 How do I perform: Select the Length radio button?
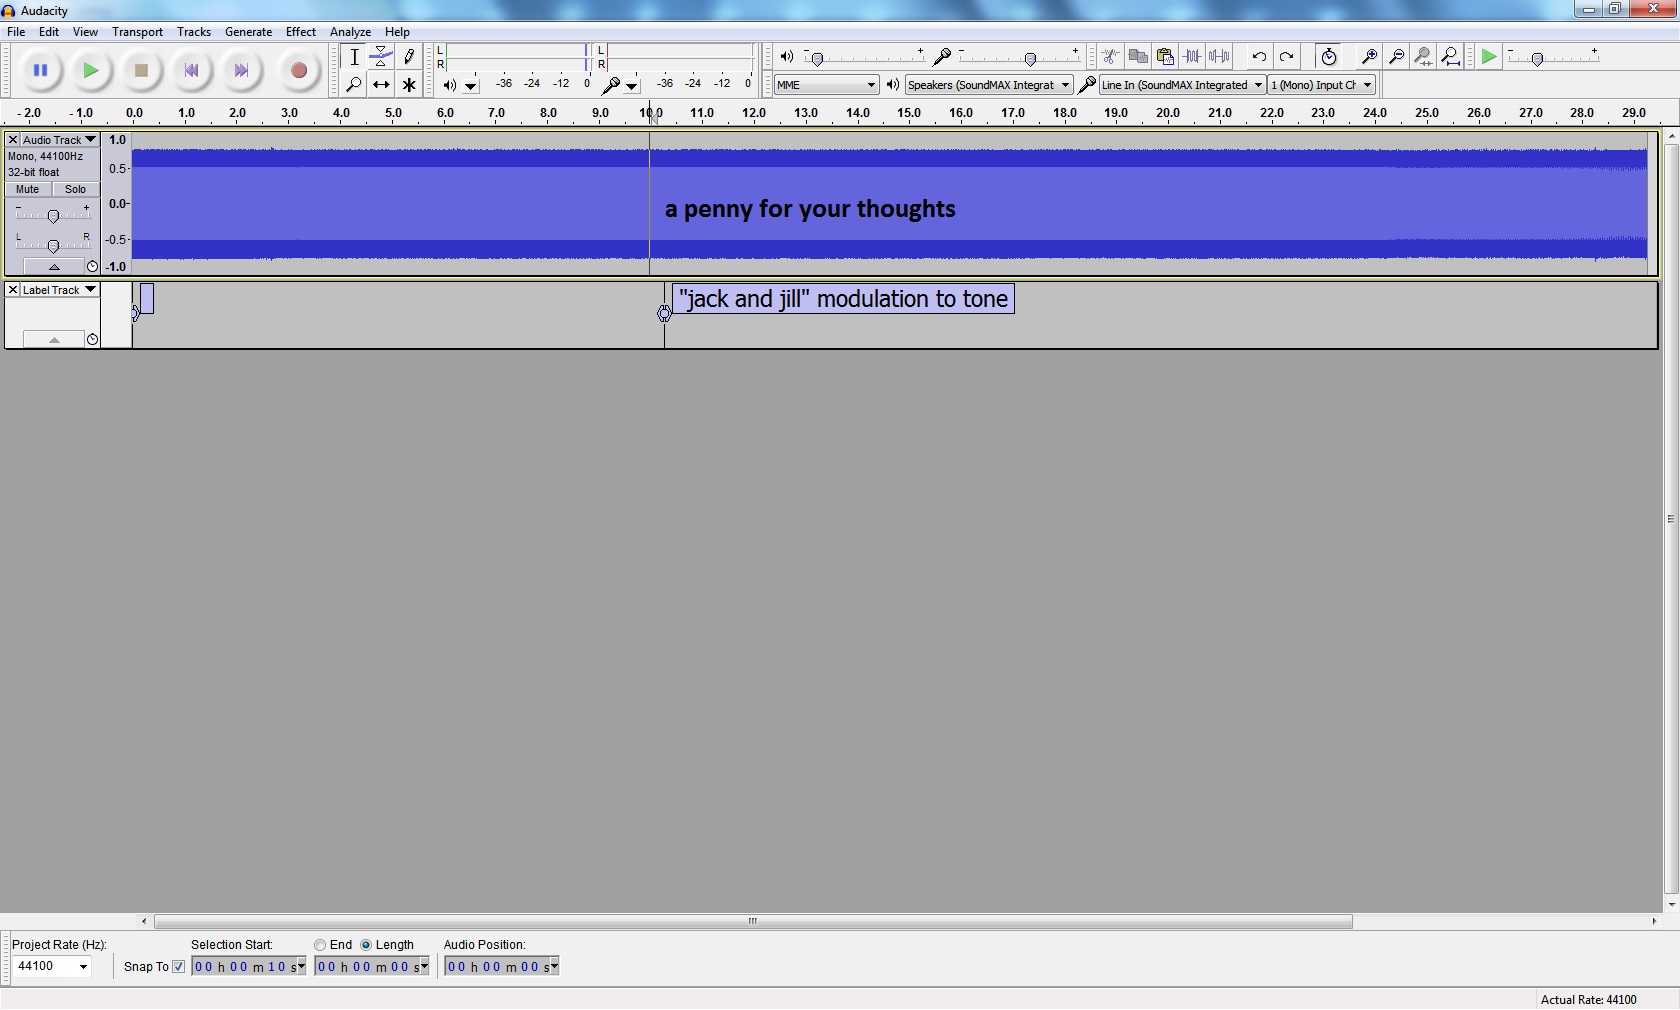pos(366,945)
